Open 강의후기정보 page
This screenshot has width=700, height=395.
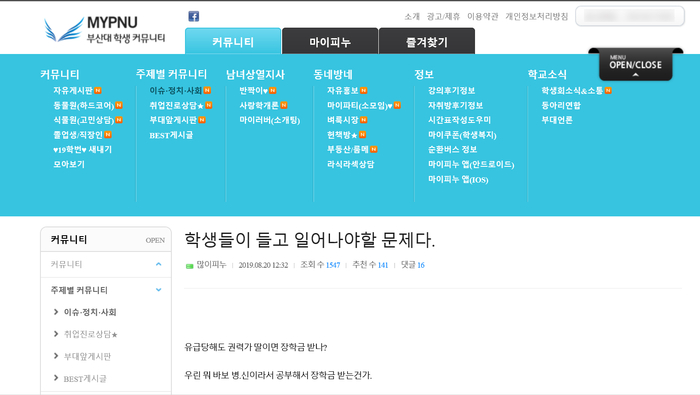click(451, 91)
